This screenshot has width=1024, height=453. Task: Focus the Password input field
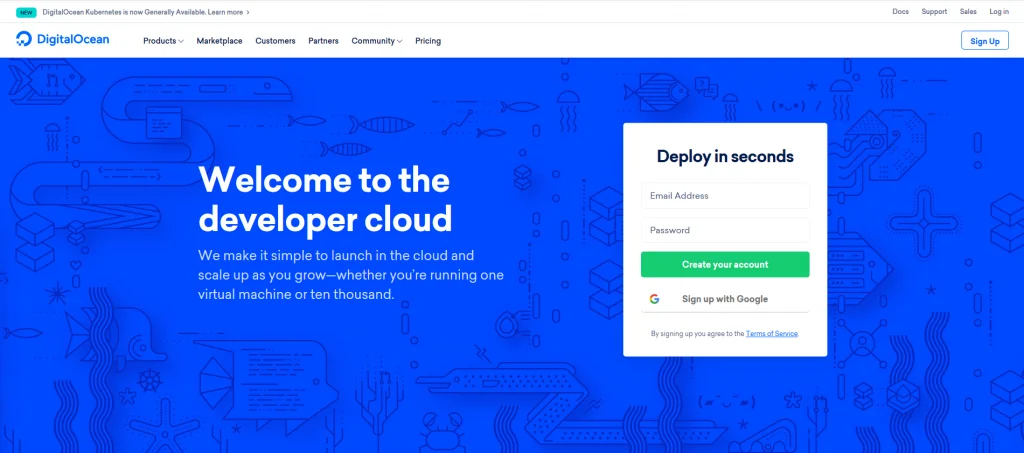point(725,230)
